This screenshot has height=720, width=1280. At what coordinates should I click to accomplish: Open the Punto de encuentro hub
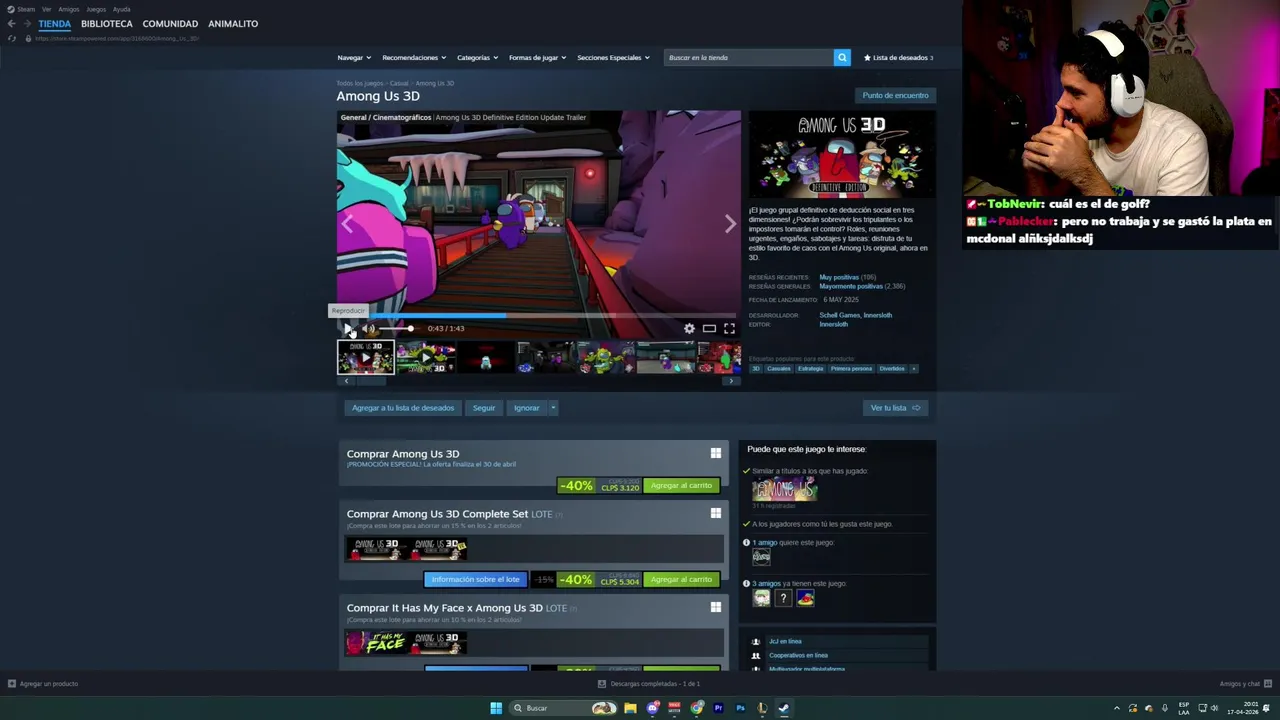point(895,95)
